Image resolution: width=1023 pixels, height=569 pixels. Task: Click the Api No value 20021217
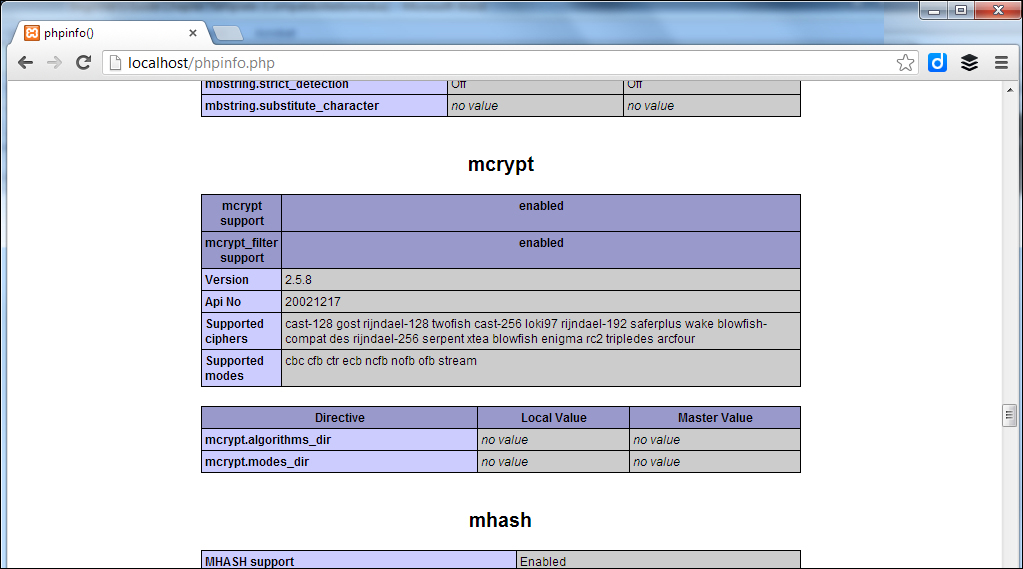tap(313, 301)
